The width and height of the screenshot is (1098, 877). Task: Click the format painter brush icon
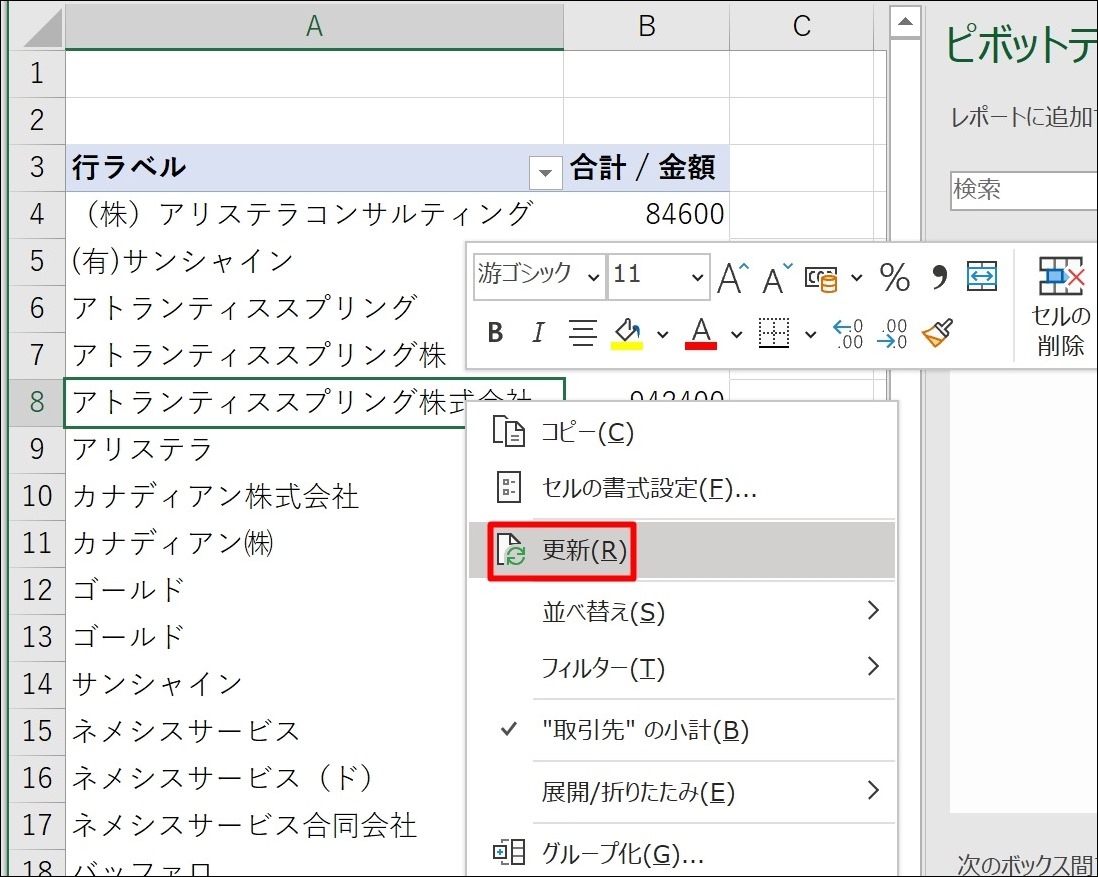pyautogui.click(x=937, y=333)
